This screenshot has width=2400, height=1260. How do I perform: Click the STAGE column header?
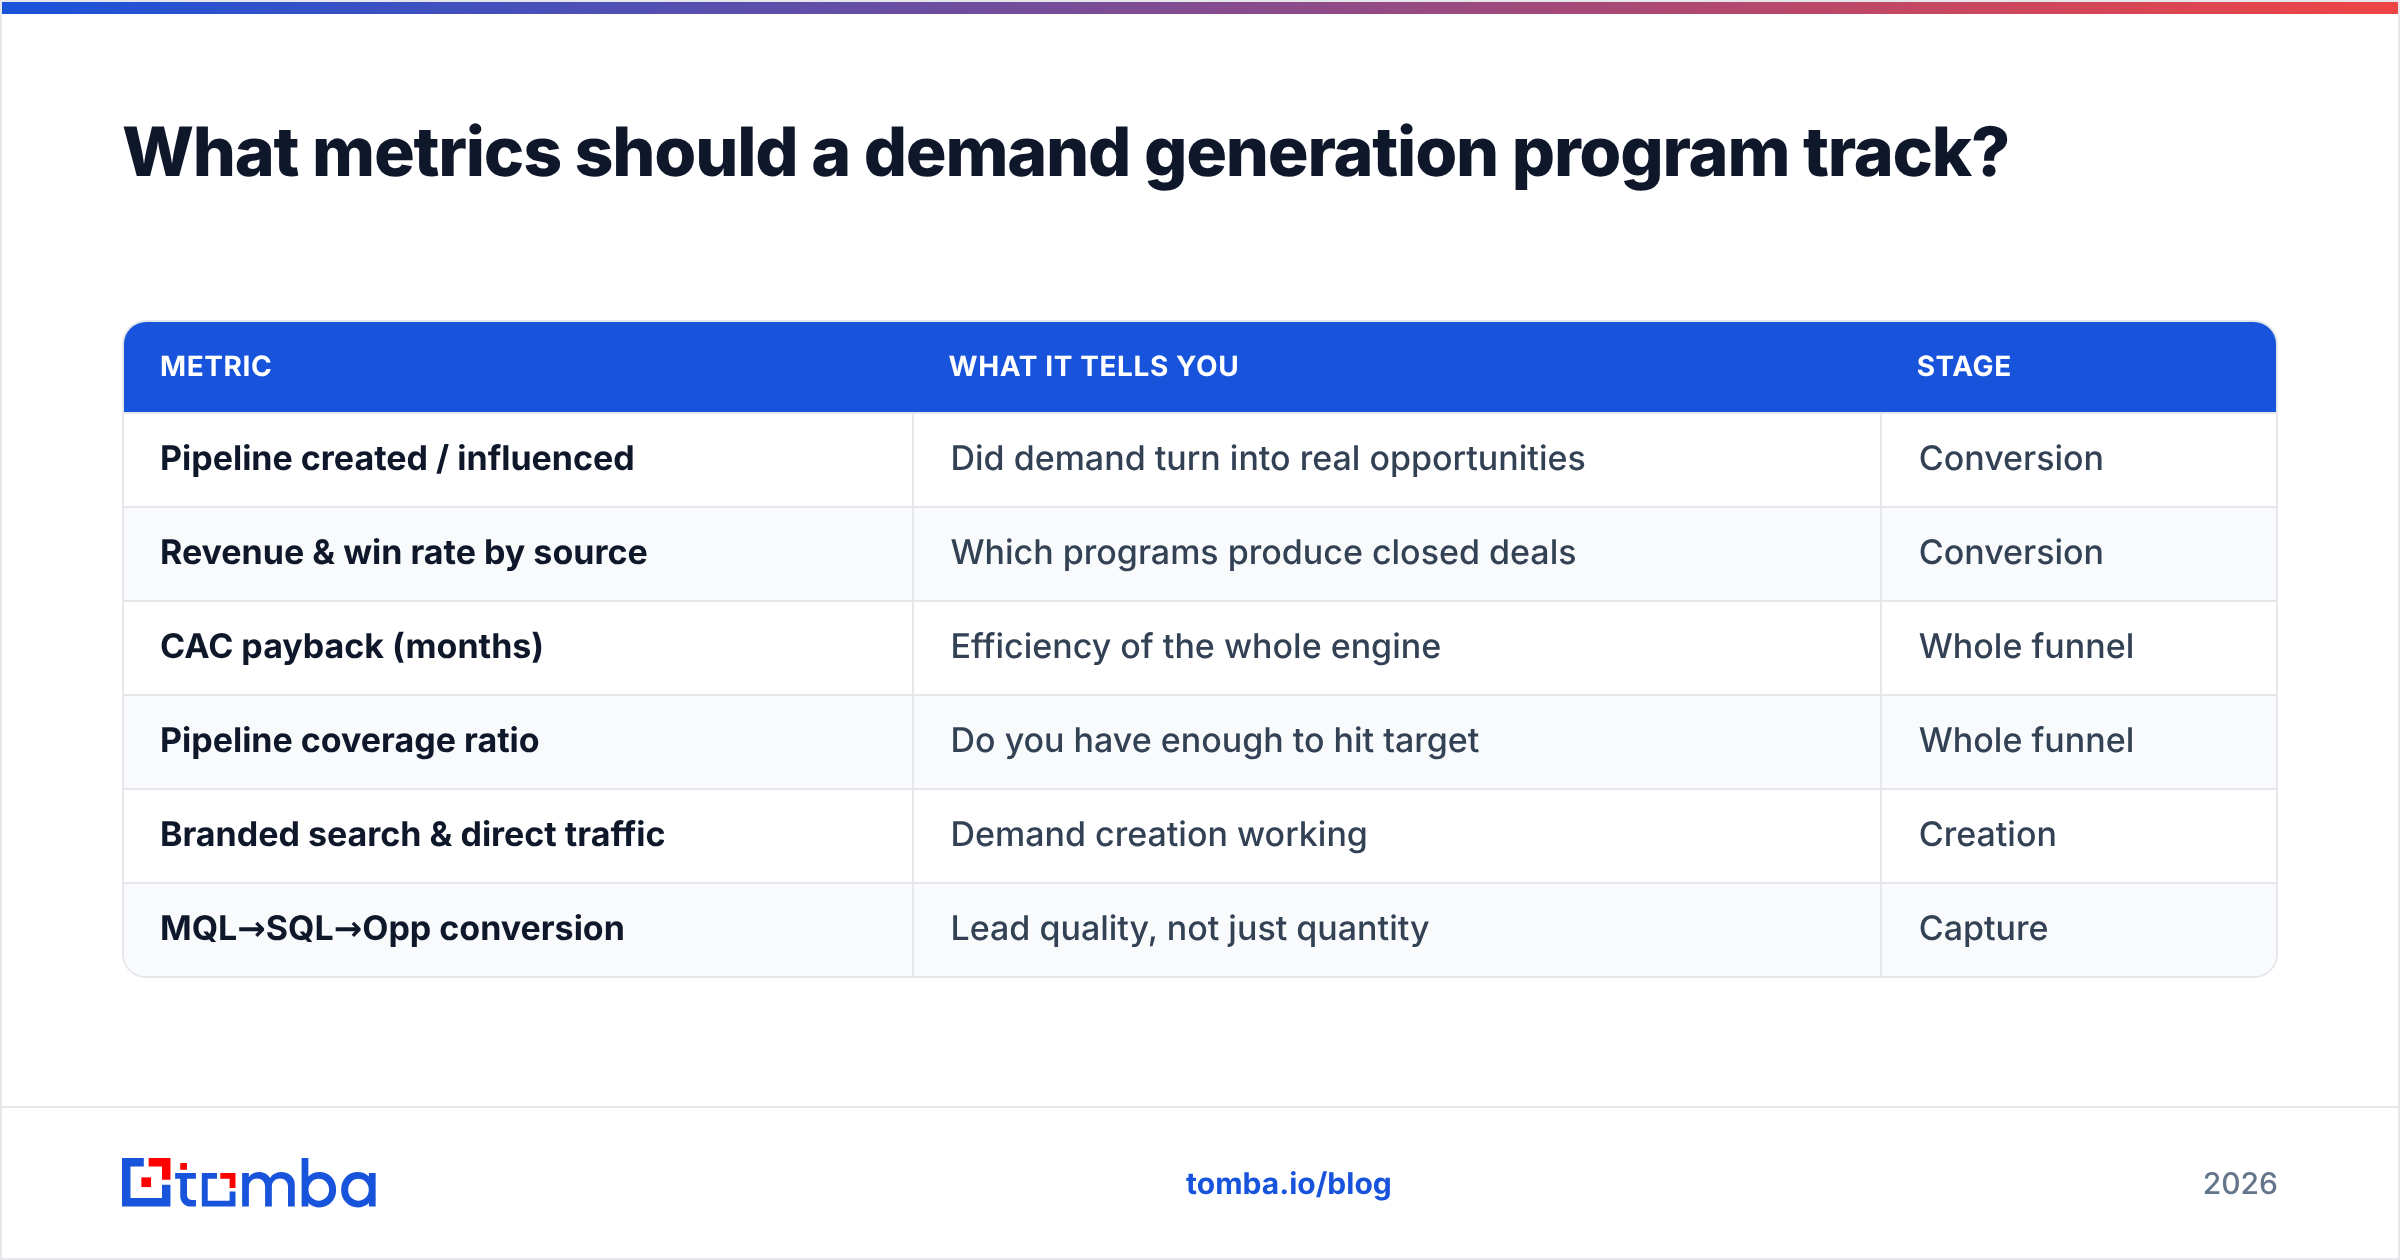(1964, 366)
